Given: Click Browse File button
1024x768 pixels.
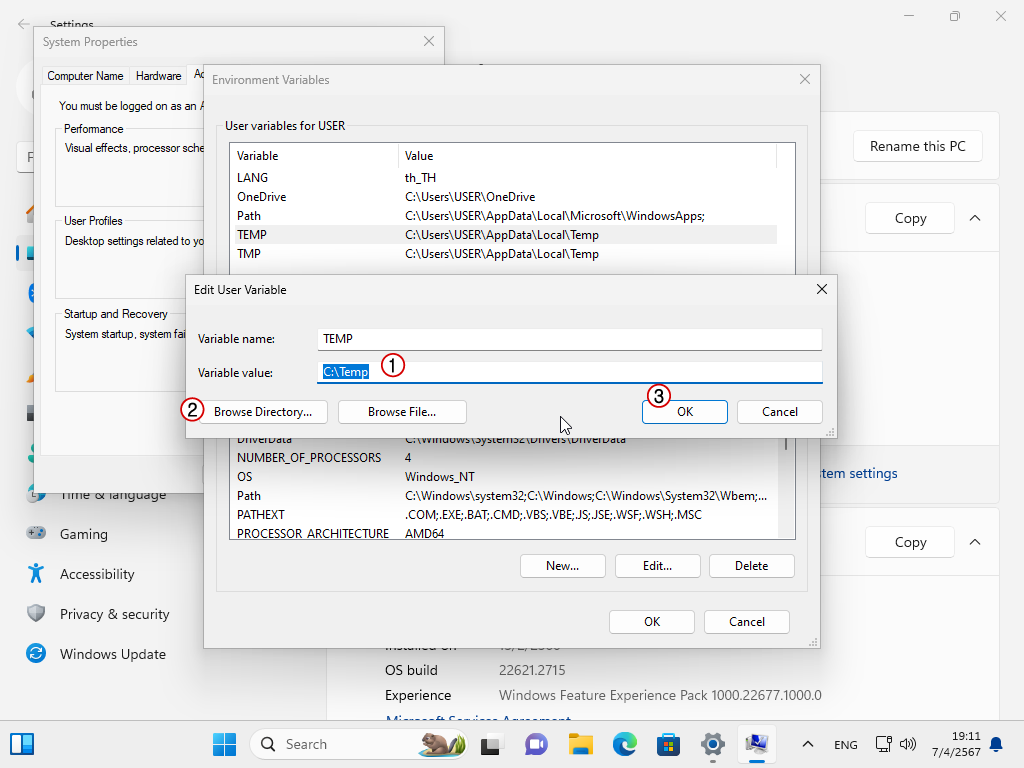Looking at the screenshot, I should pyautogui.click(x=402, y=412).
